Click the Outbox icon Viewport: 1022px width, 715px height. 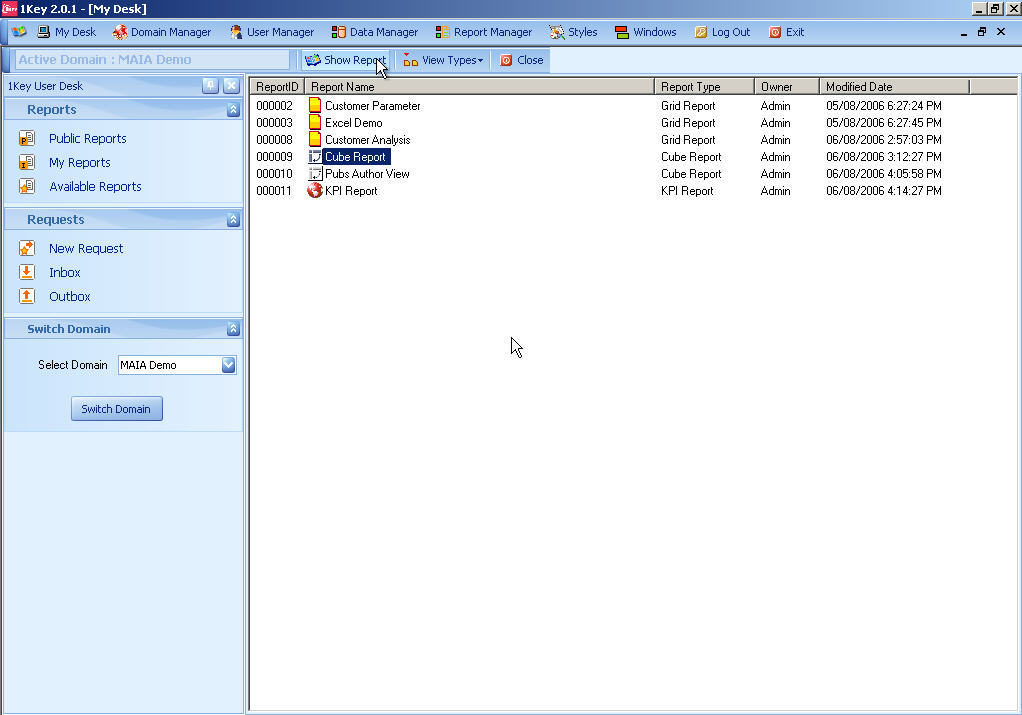tap(27, 297)
